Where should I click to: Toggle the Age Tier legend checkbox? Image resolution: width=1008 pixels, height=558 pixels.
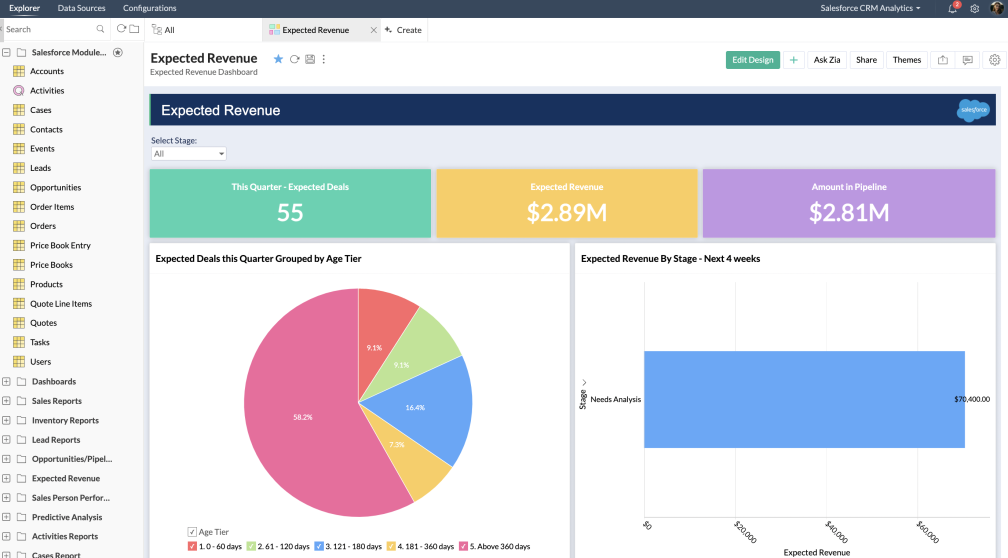click(192, 532)
